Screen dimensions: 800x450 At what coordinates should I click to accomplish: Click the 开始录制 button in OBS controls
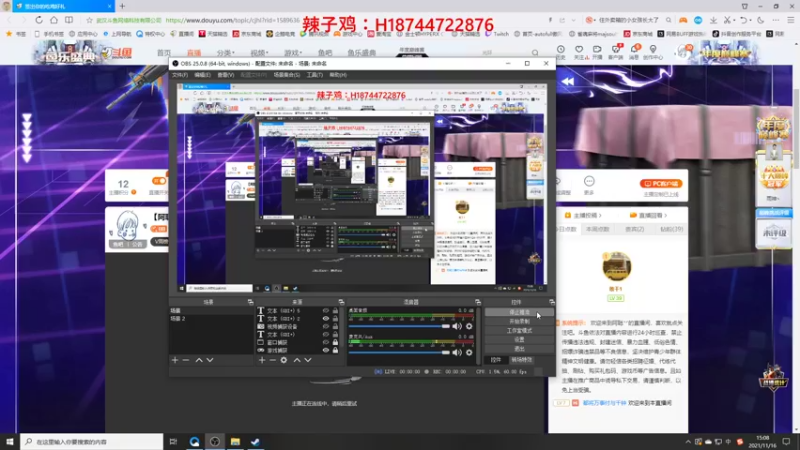[x=519, y=321]
